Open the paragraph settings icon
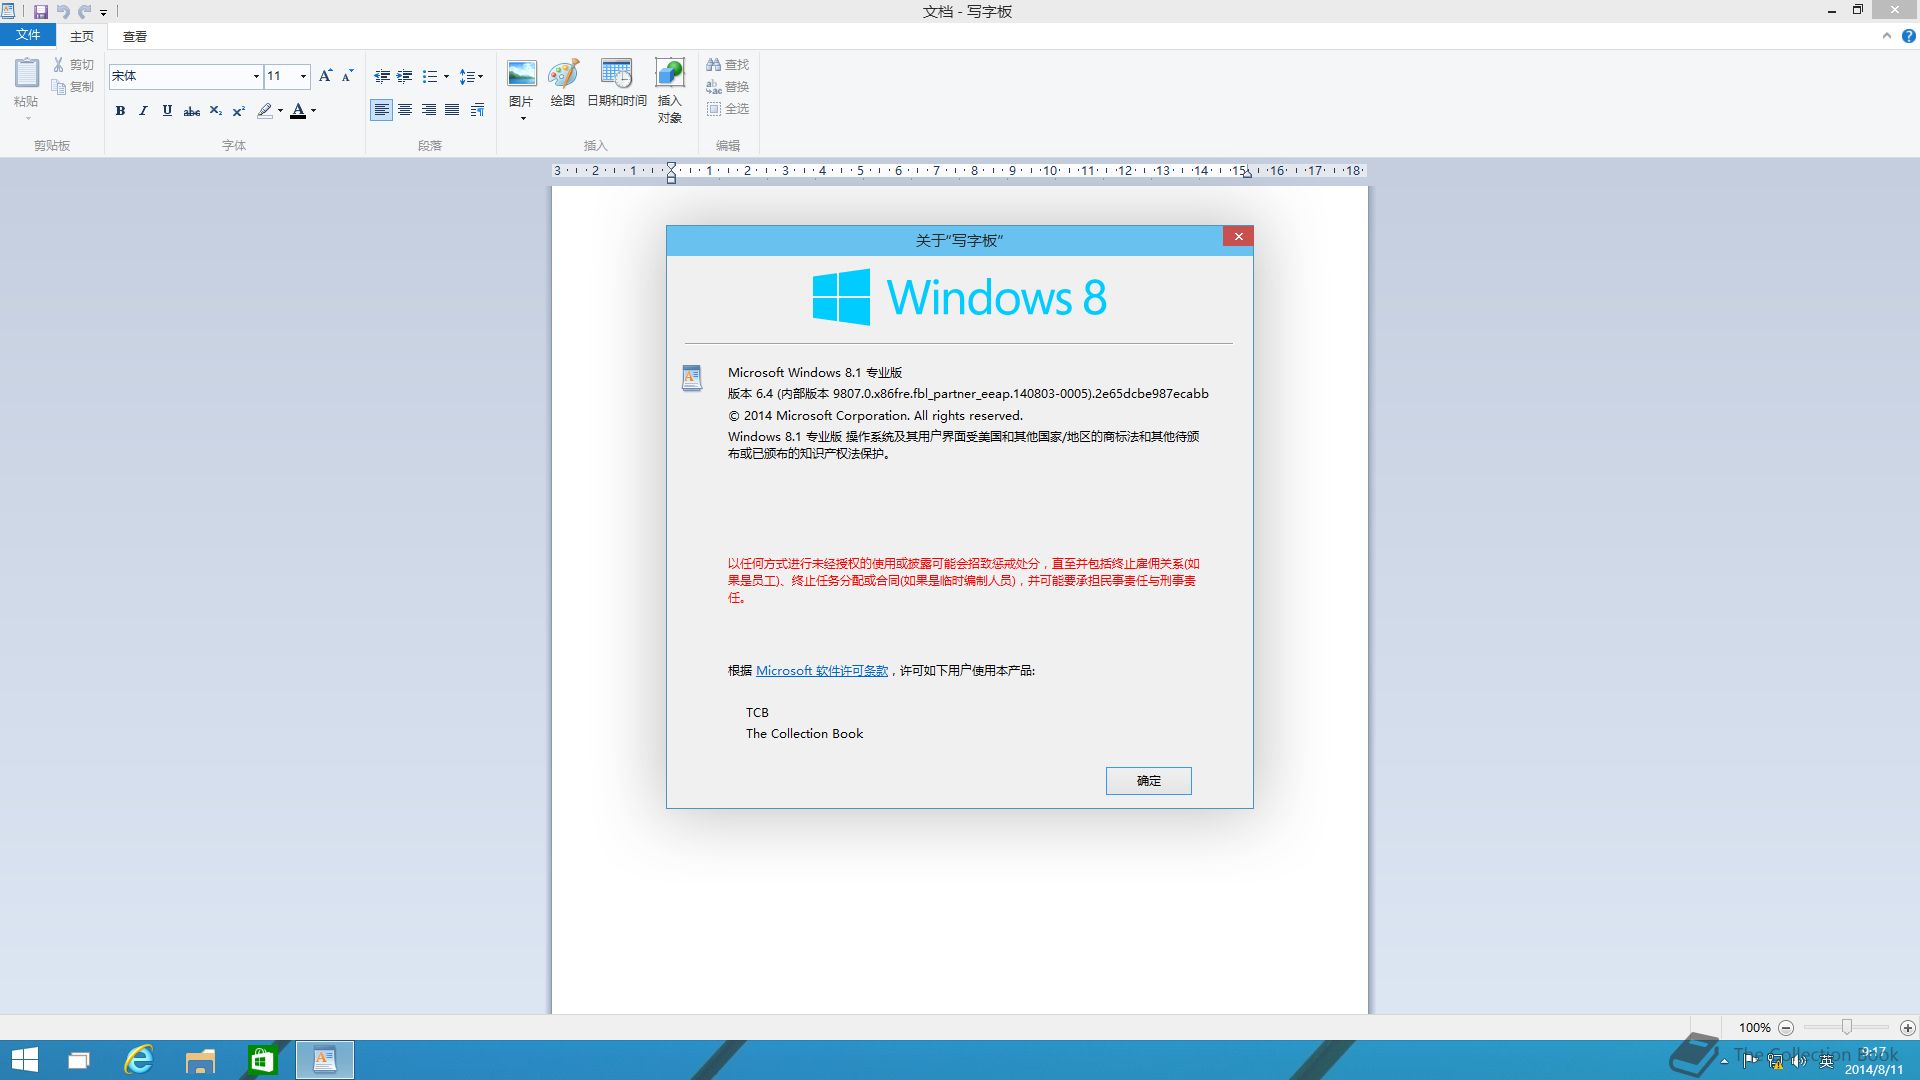The image size is (1920, 1080). (477, 110)
